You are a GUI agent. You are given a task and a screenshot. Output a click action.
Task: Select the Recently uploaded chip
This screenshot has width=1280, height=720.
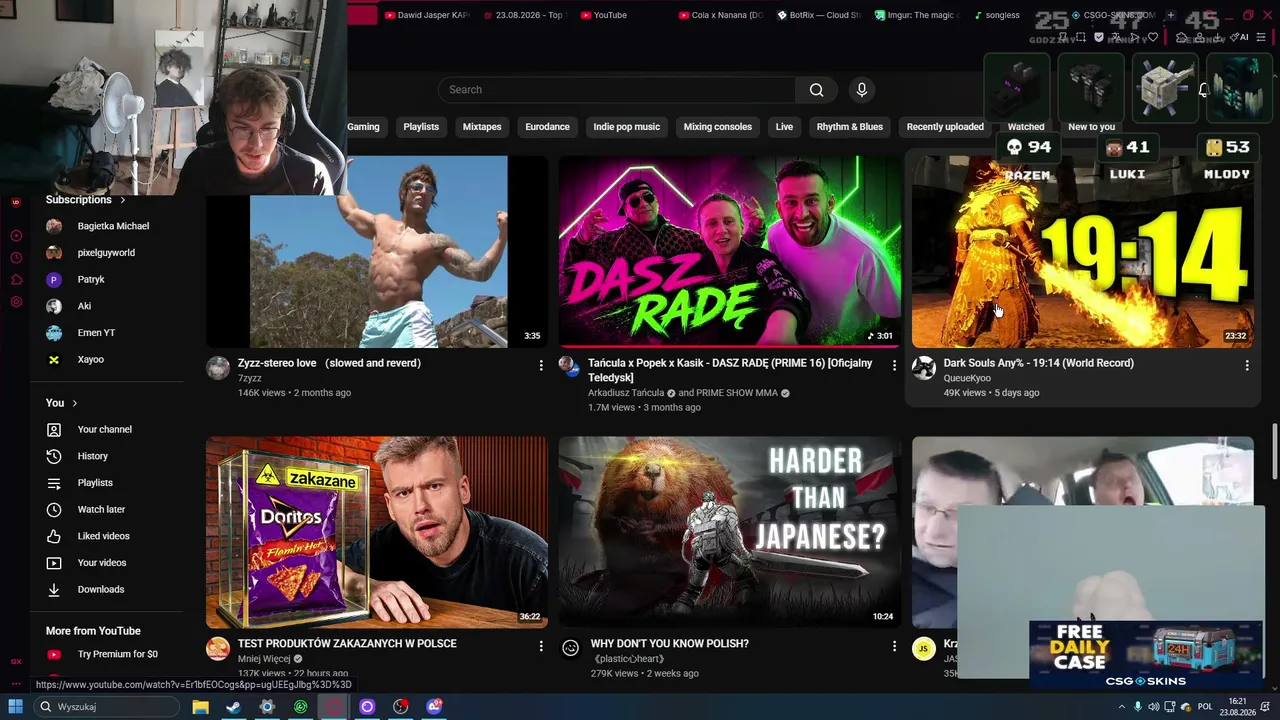point(945,127)
